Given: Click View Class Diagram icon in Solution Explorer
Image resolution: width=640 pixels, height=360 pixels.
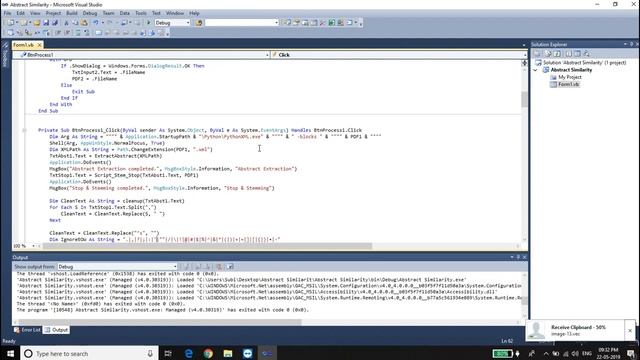Looking at the screenshot, I should (587, 53).
